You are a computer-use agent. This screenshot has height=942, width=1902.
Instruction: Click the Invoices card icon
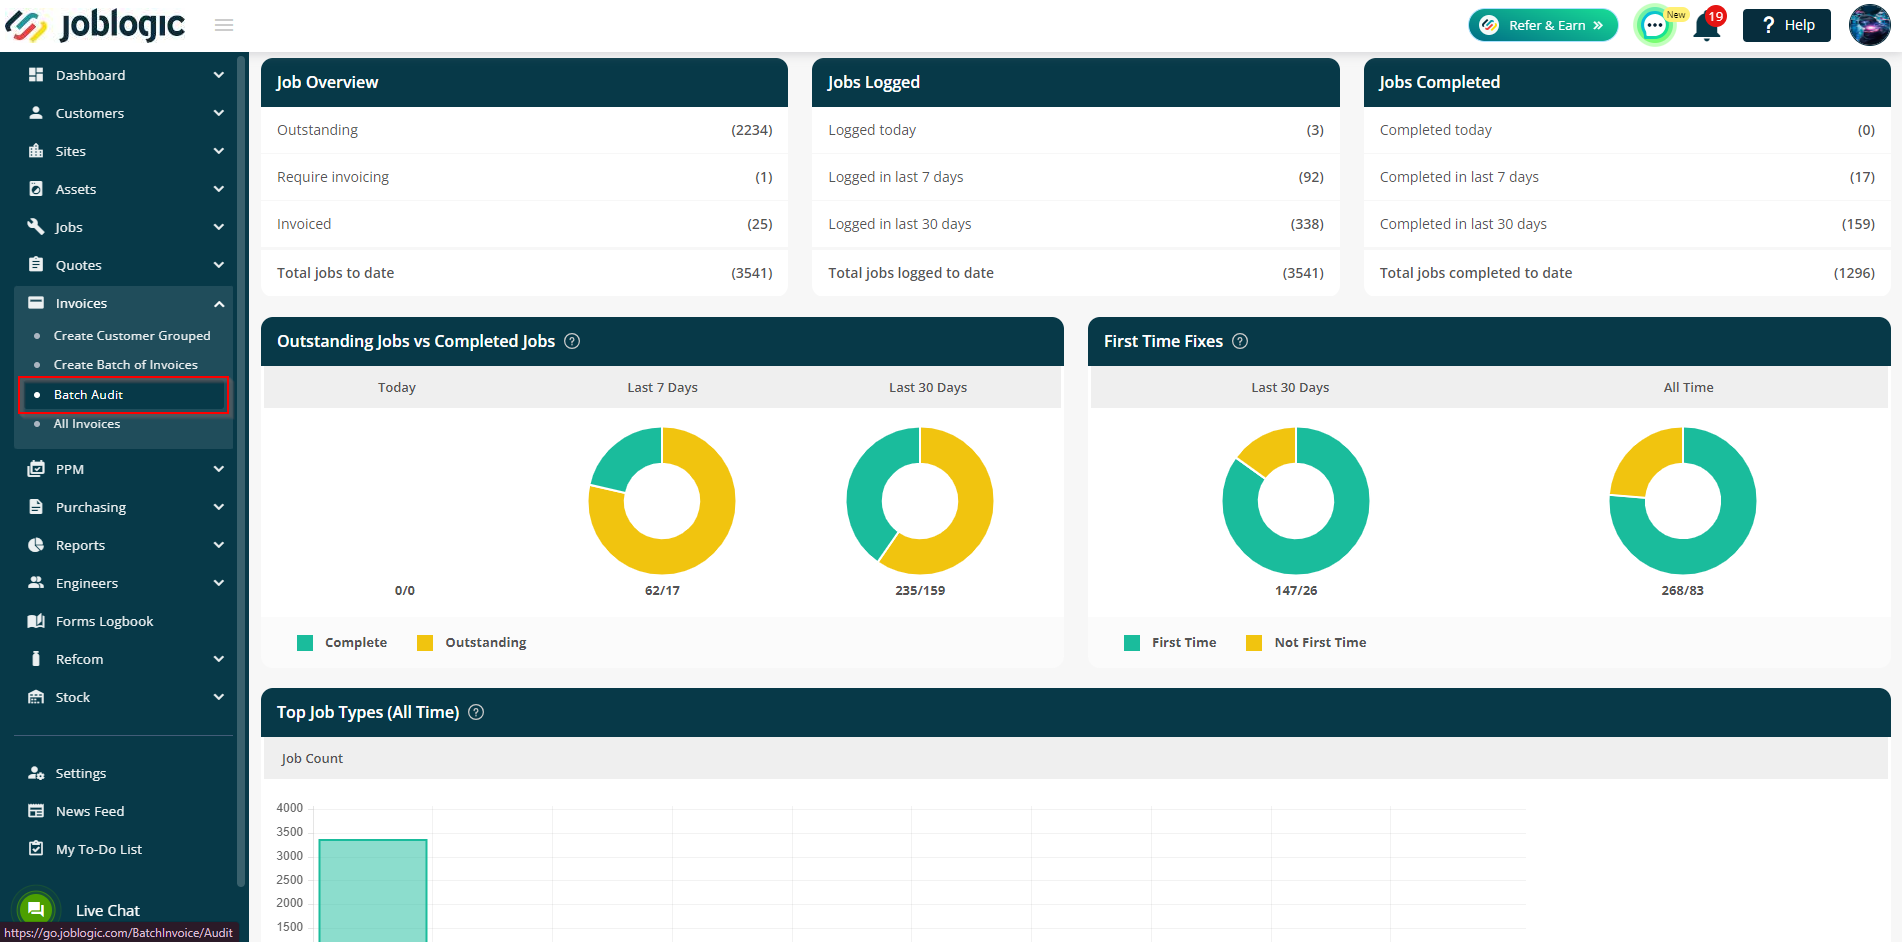[x=36, y=303]
